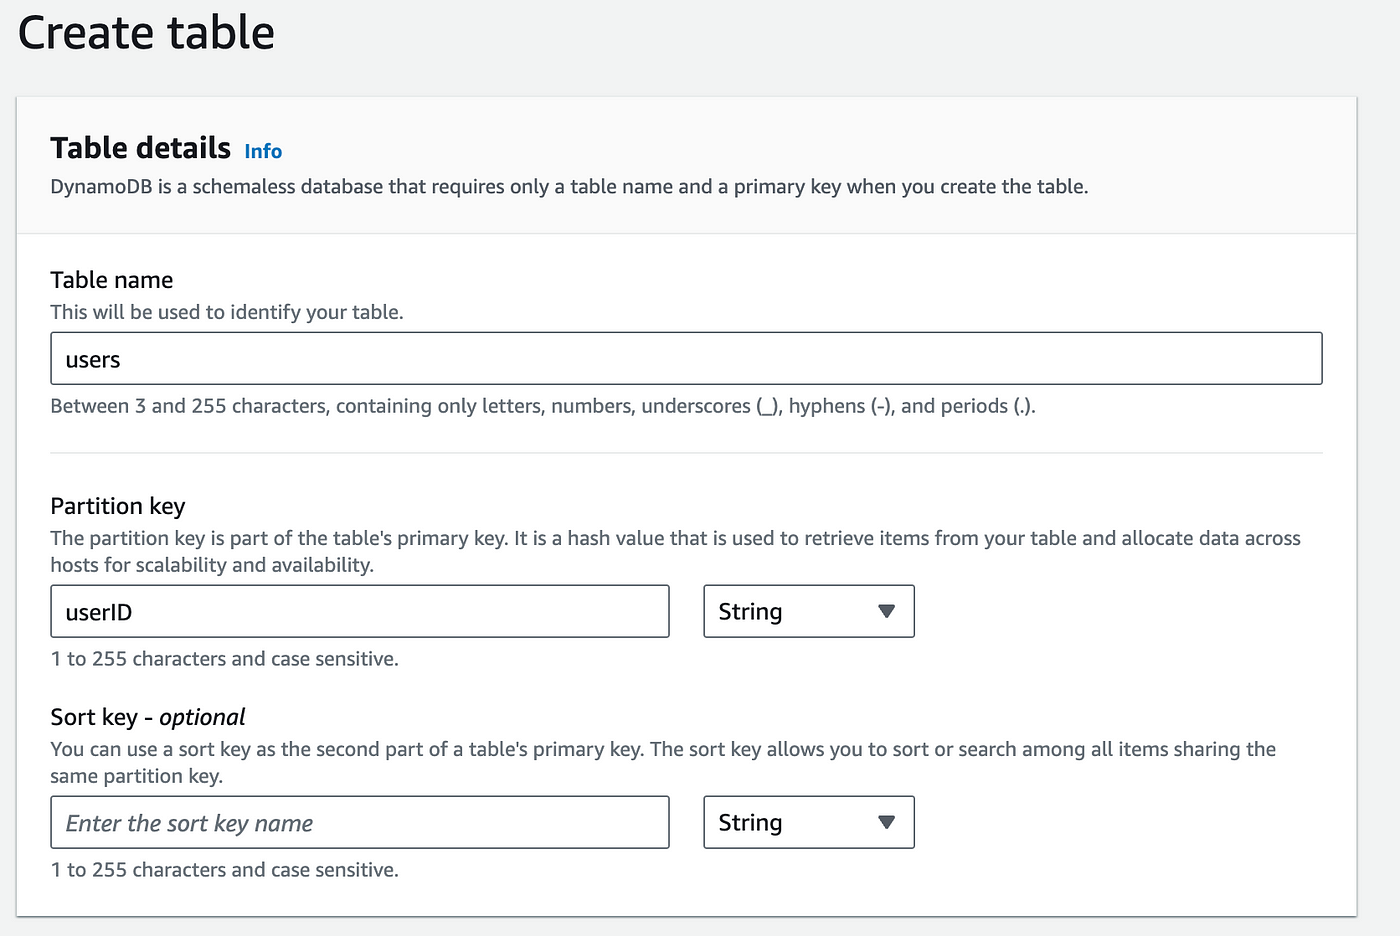The width and height of the screenshot is (1400, 936).
Task: Click the Create table page title
Action: click(146, 33)
